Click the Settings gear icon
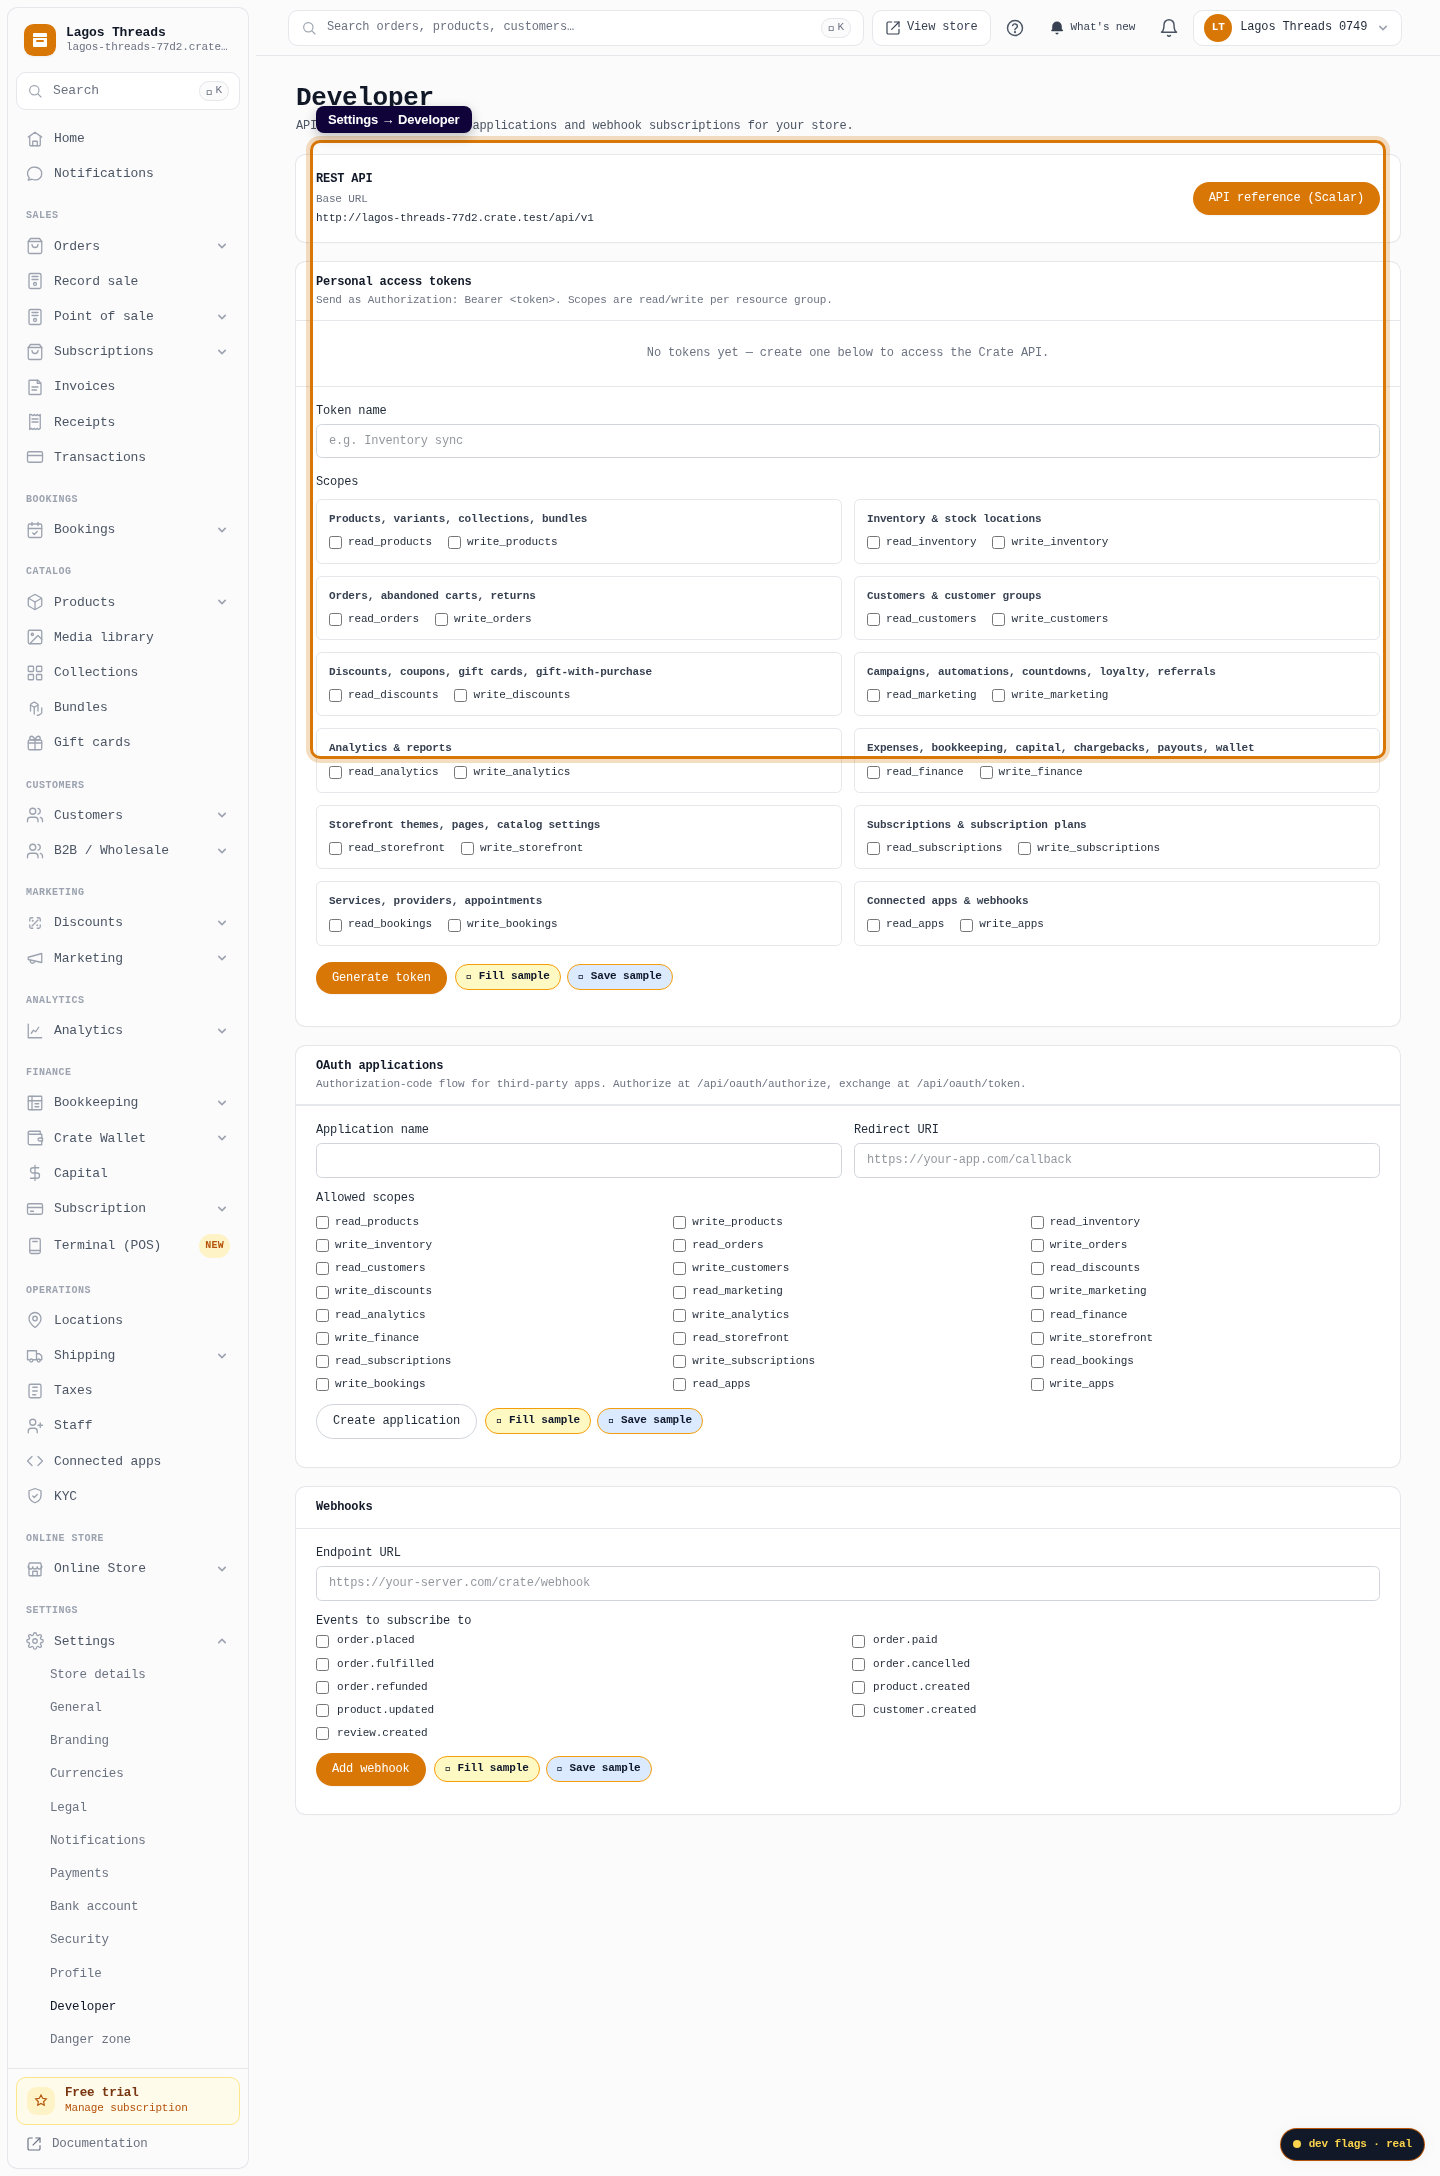 tap(35, 1641)
